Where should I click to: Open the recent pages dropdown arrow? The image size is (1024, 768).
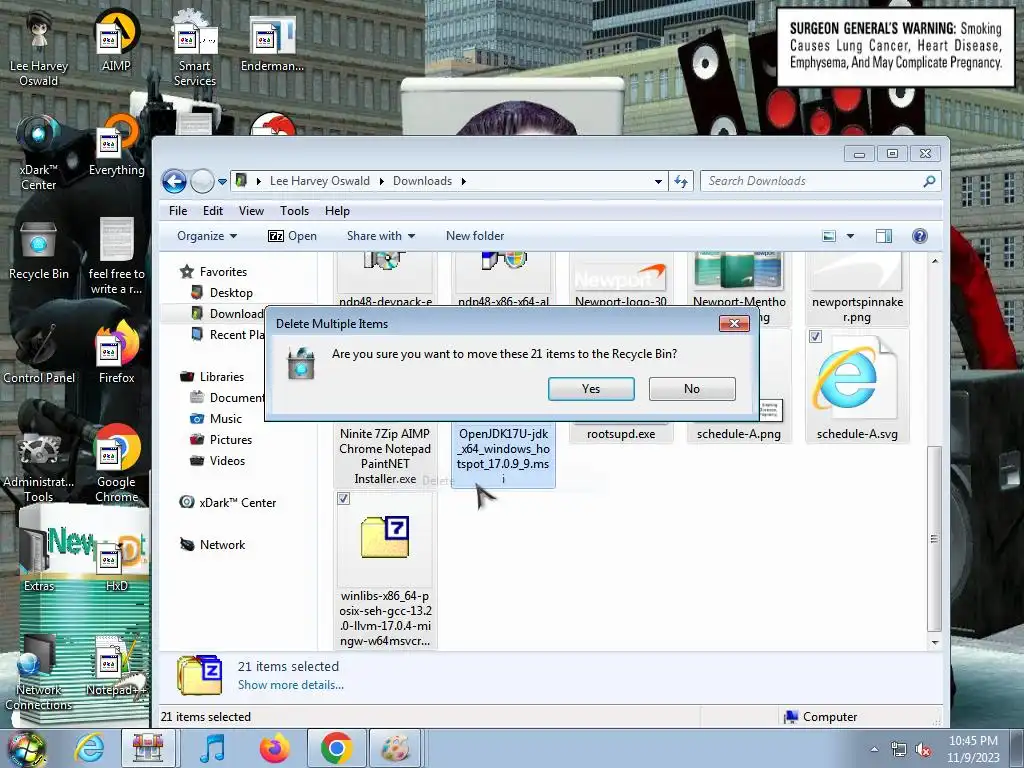[x=222, y=182]
